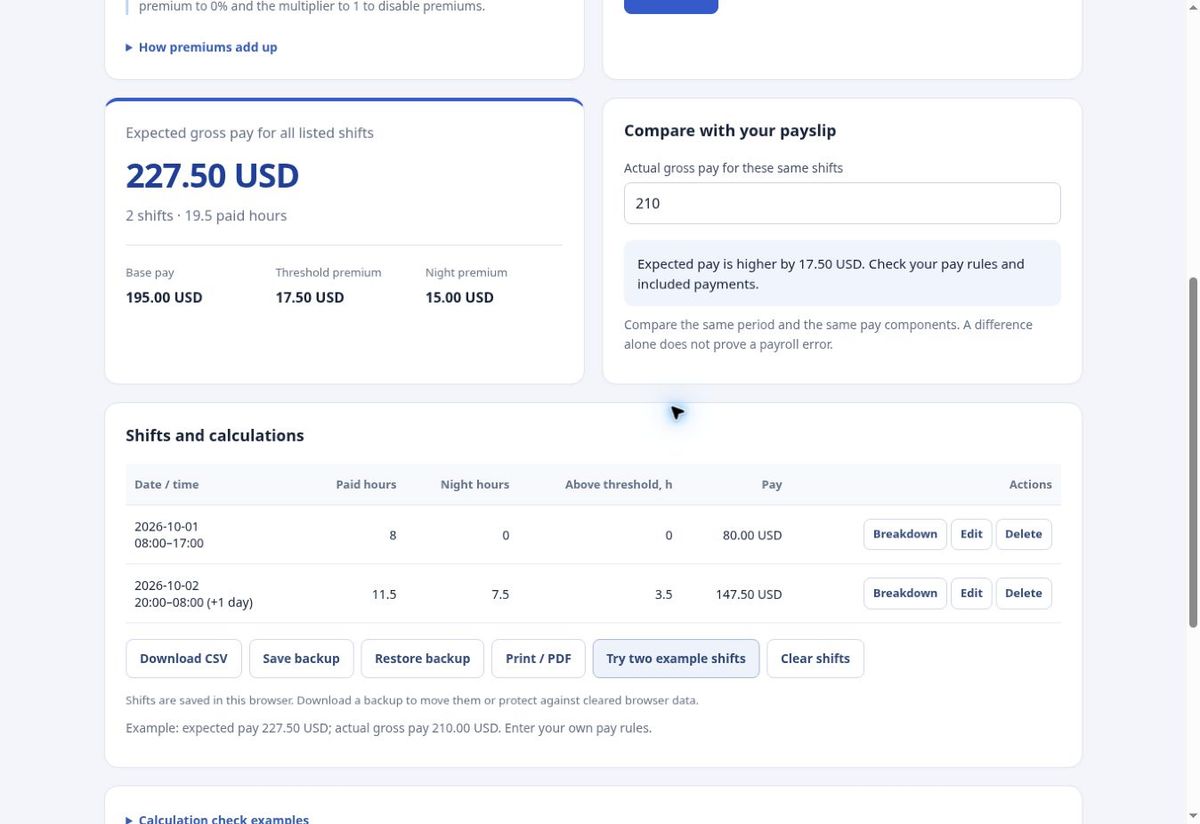The width and height of the screenshot is (1200, 824).
Task: Click the 'Shifts and calculations' heading
Action: coord(215,435)
